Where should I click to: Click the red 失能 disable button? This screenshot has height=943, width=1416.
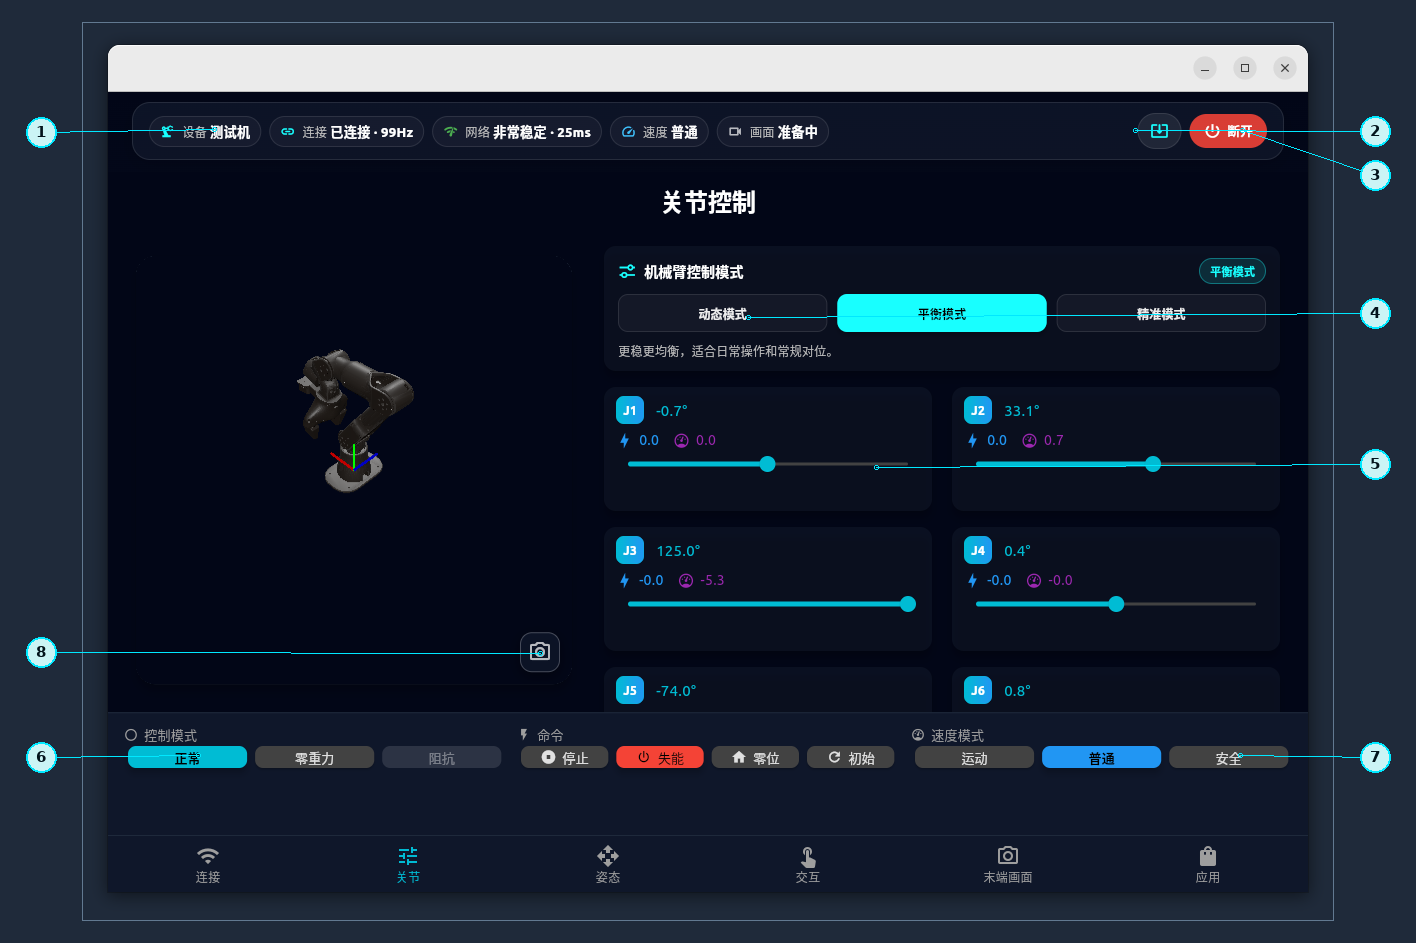point(660,758)
